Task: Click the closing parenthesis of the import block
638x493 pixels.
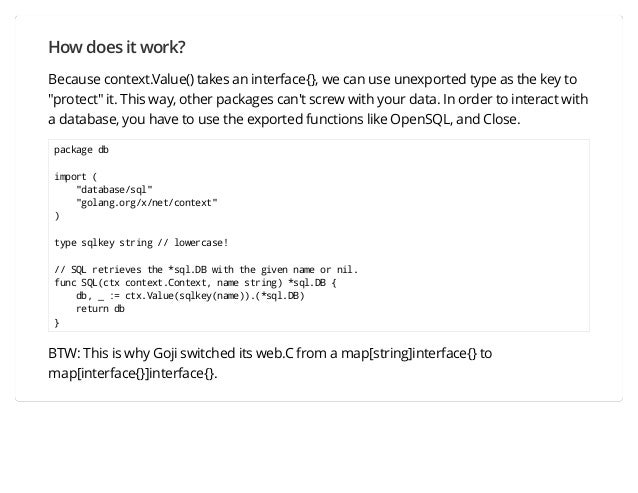Action: (57, 216)
